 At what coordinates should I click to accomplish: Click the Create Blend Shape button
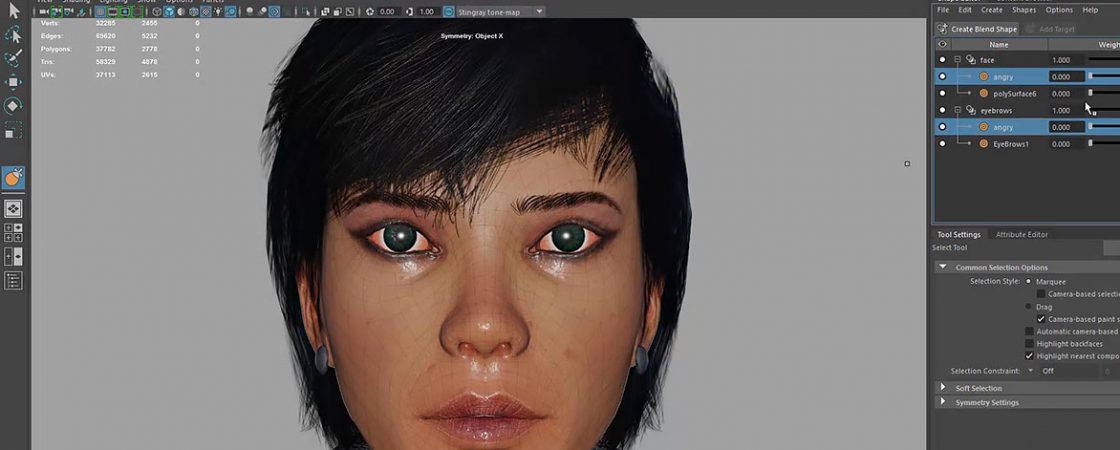(x=976, y=29)
